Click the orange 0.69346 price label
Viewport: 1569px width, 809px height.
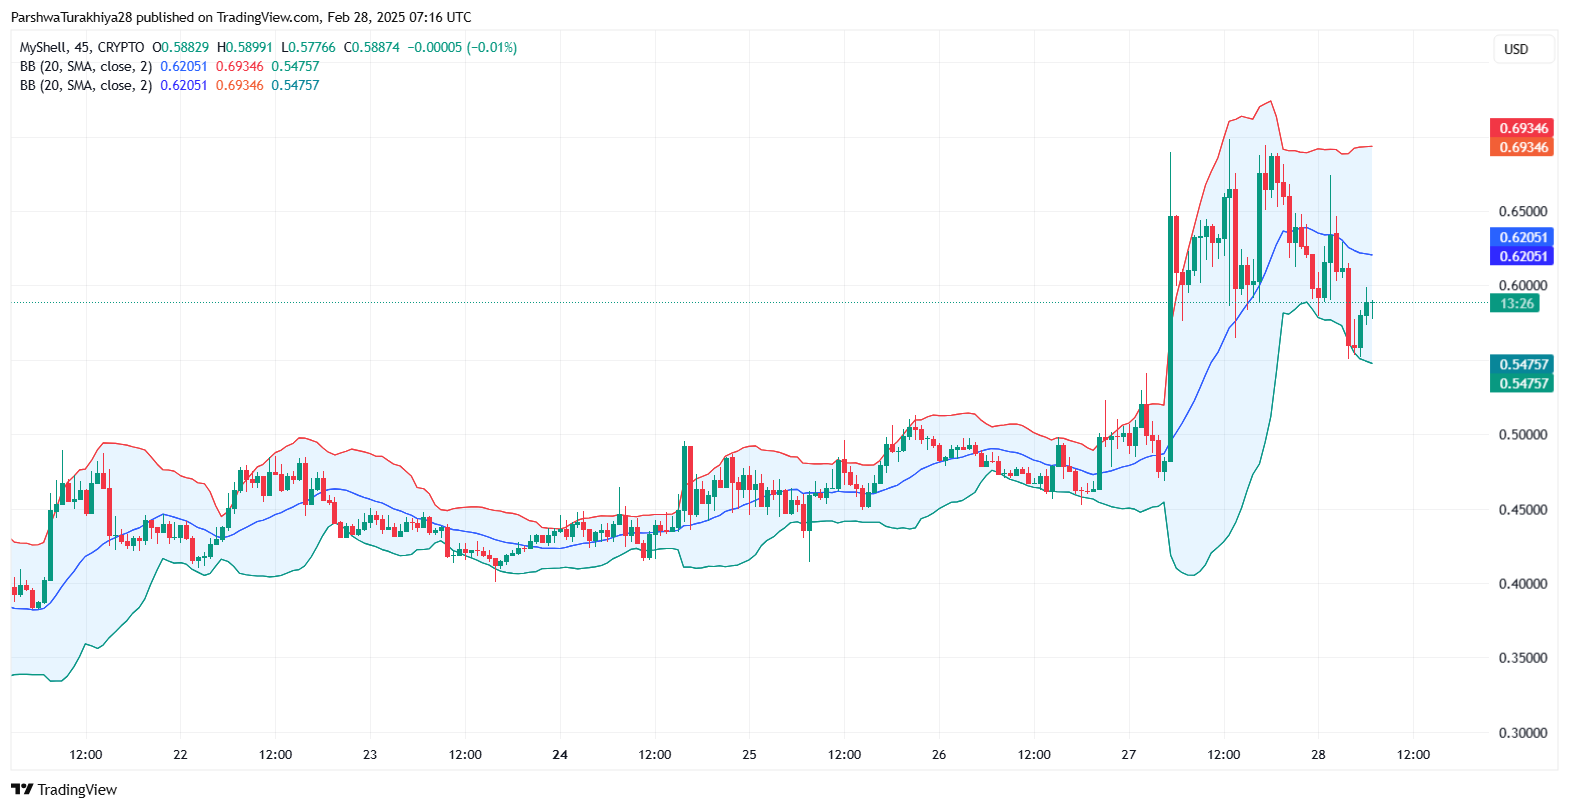tap(1522, 147)
